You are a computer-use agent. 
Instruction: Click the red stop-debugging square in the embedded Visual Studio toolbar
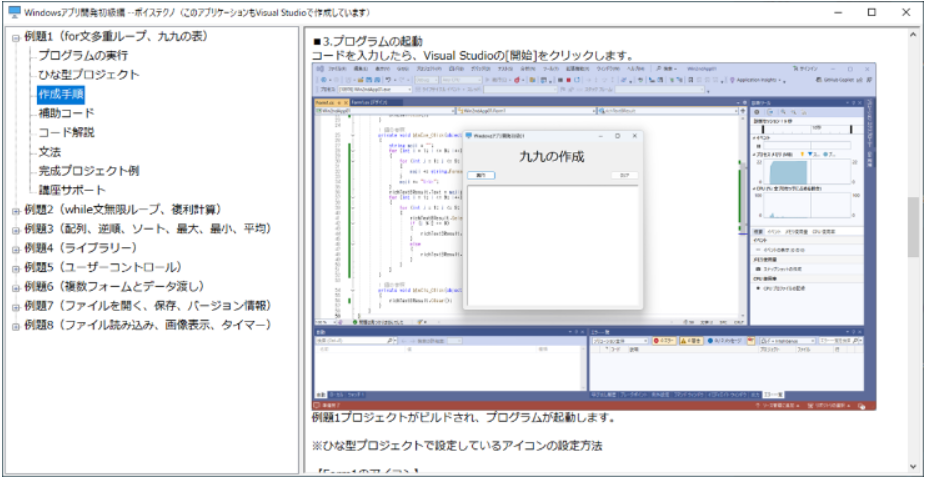[x=568, y=80]
